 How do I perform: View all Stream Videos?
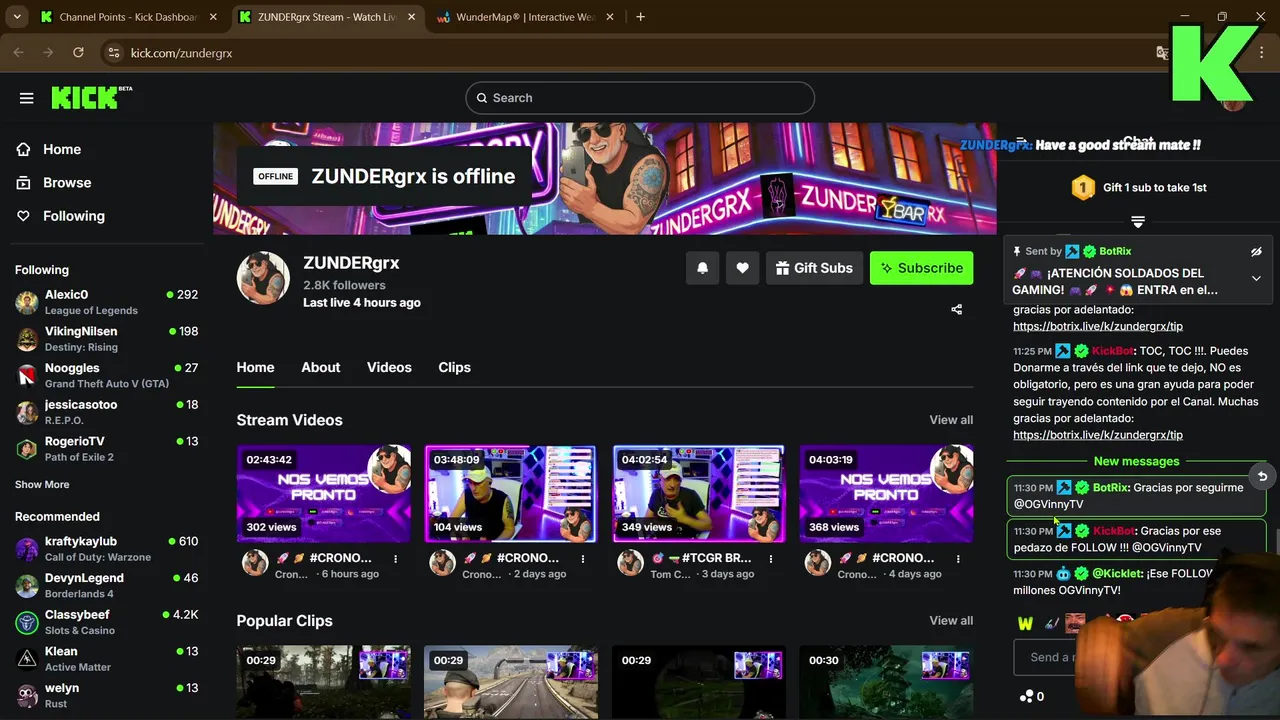coord(951,420)
